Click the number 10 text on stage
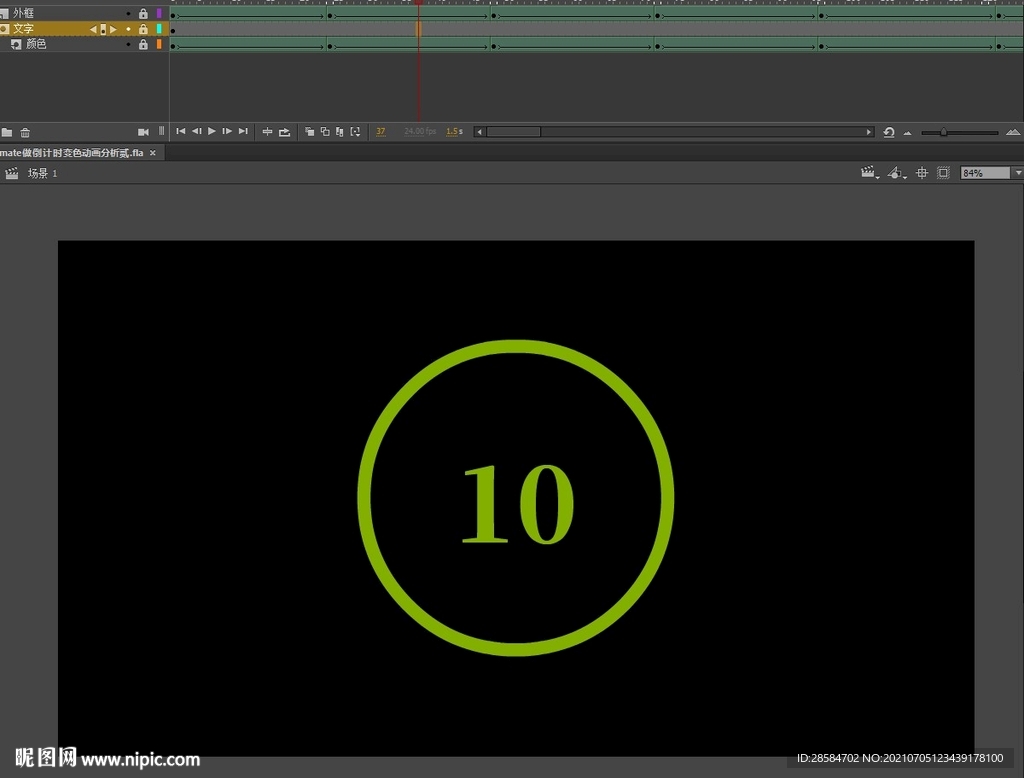Image resolution: width=1024 pixels, height=778 pixels. point(518,504)
